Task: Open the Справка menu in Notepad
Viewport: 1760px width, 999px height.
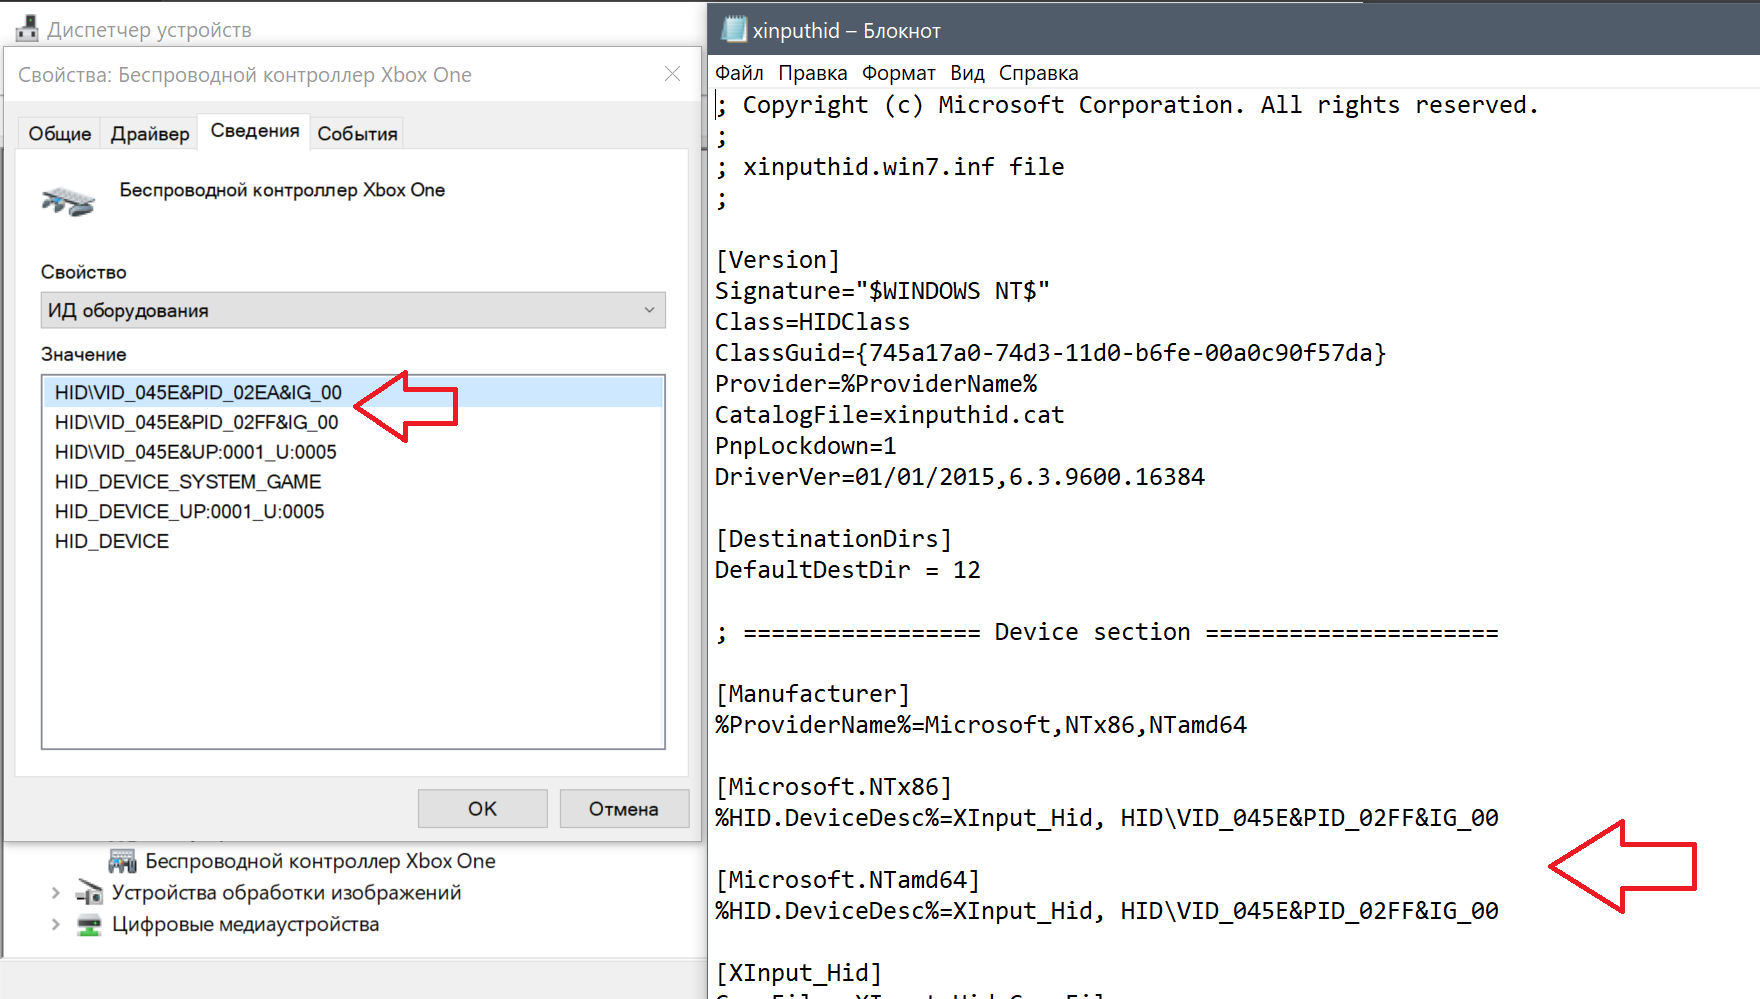Action: tap(1039, 73)
